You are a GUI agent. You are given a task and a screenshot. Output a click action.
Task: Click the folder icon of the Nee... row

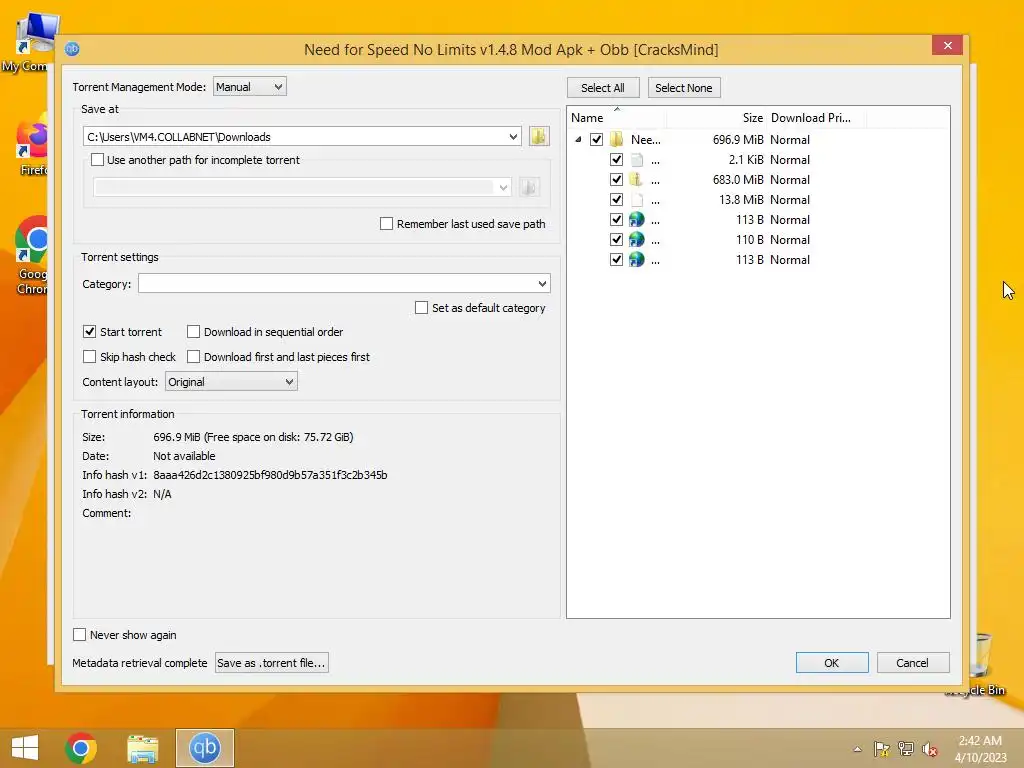(x=616, y=140)
